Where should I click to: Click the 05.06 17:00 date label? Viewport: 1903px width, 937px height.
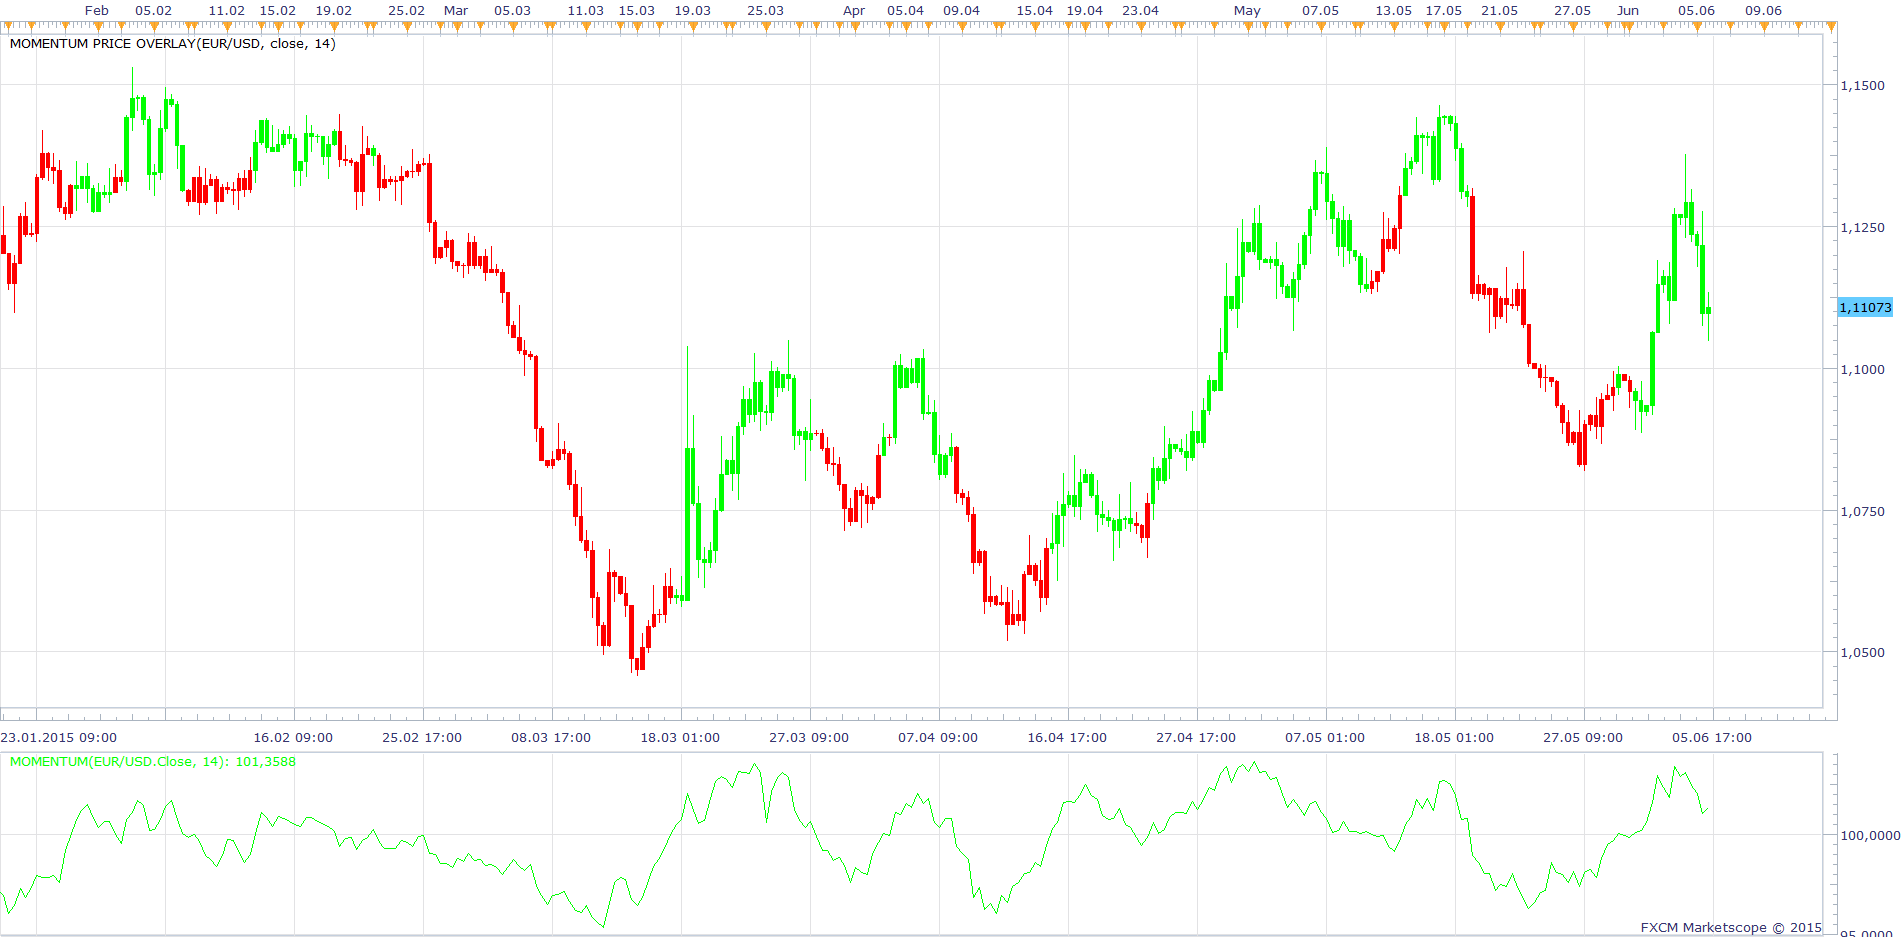coord(1712,738)
